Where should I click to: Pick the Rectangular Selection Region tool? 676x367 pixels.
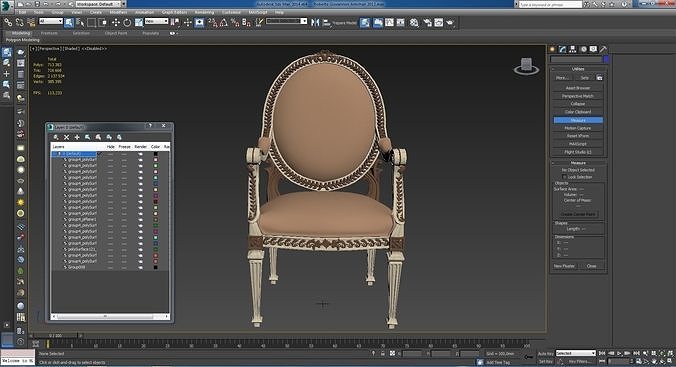[x=91, y=22]
